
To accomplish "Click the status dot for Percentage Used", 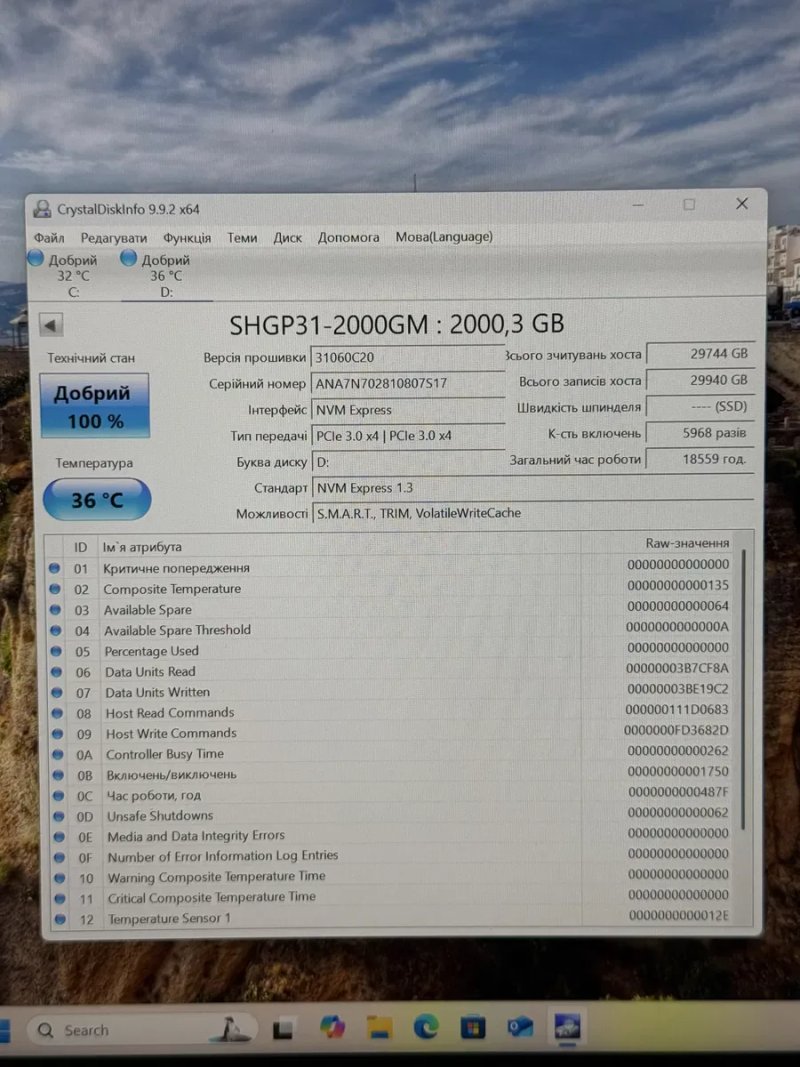I will pos(56,651).
